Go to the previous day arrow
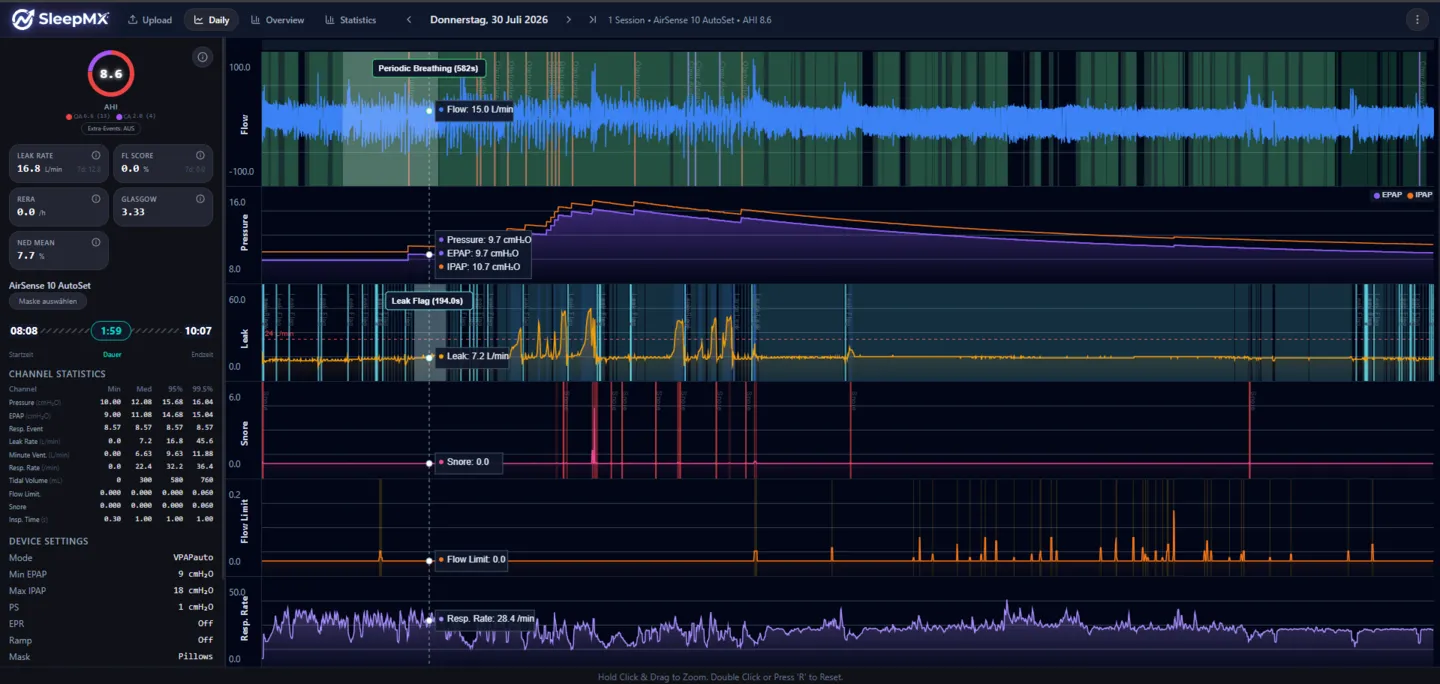This screenshot has width=1440, height=684. click(x=408, y=19)
